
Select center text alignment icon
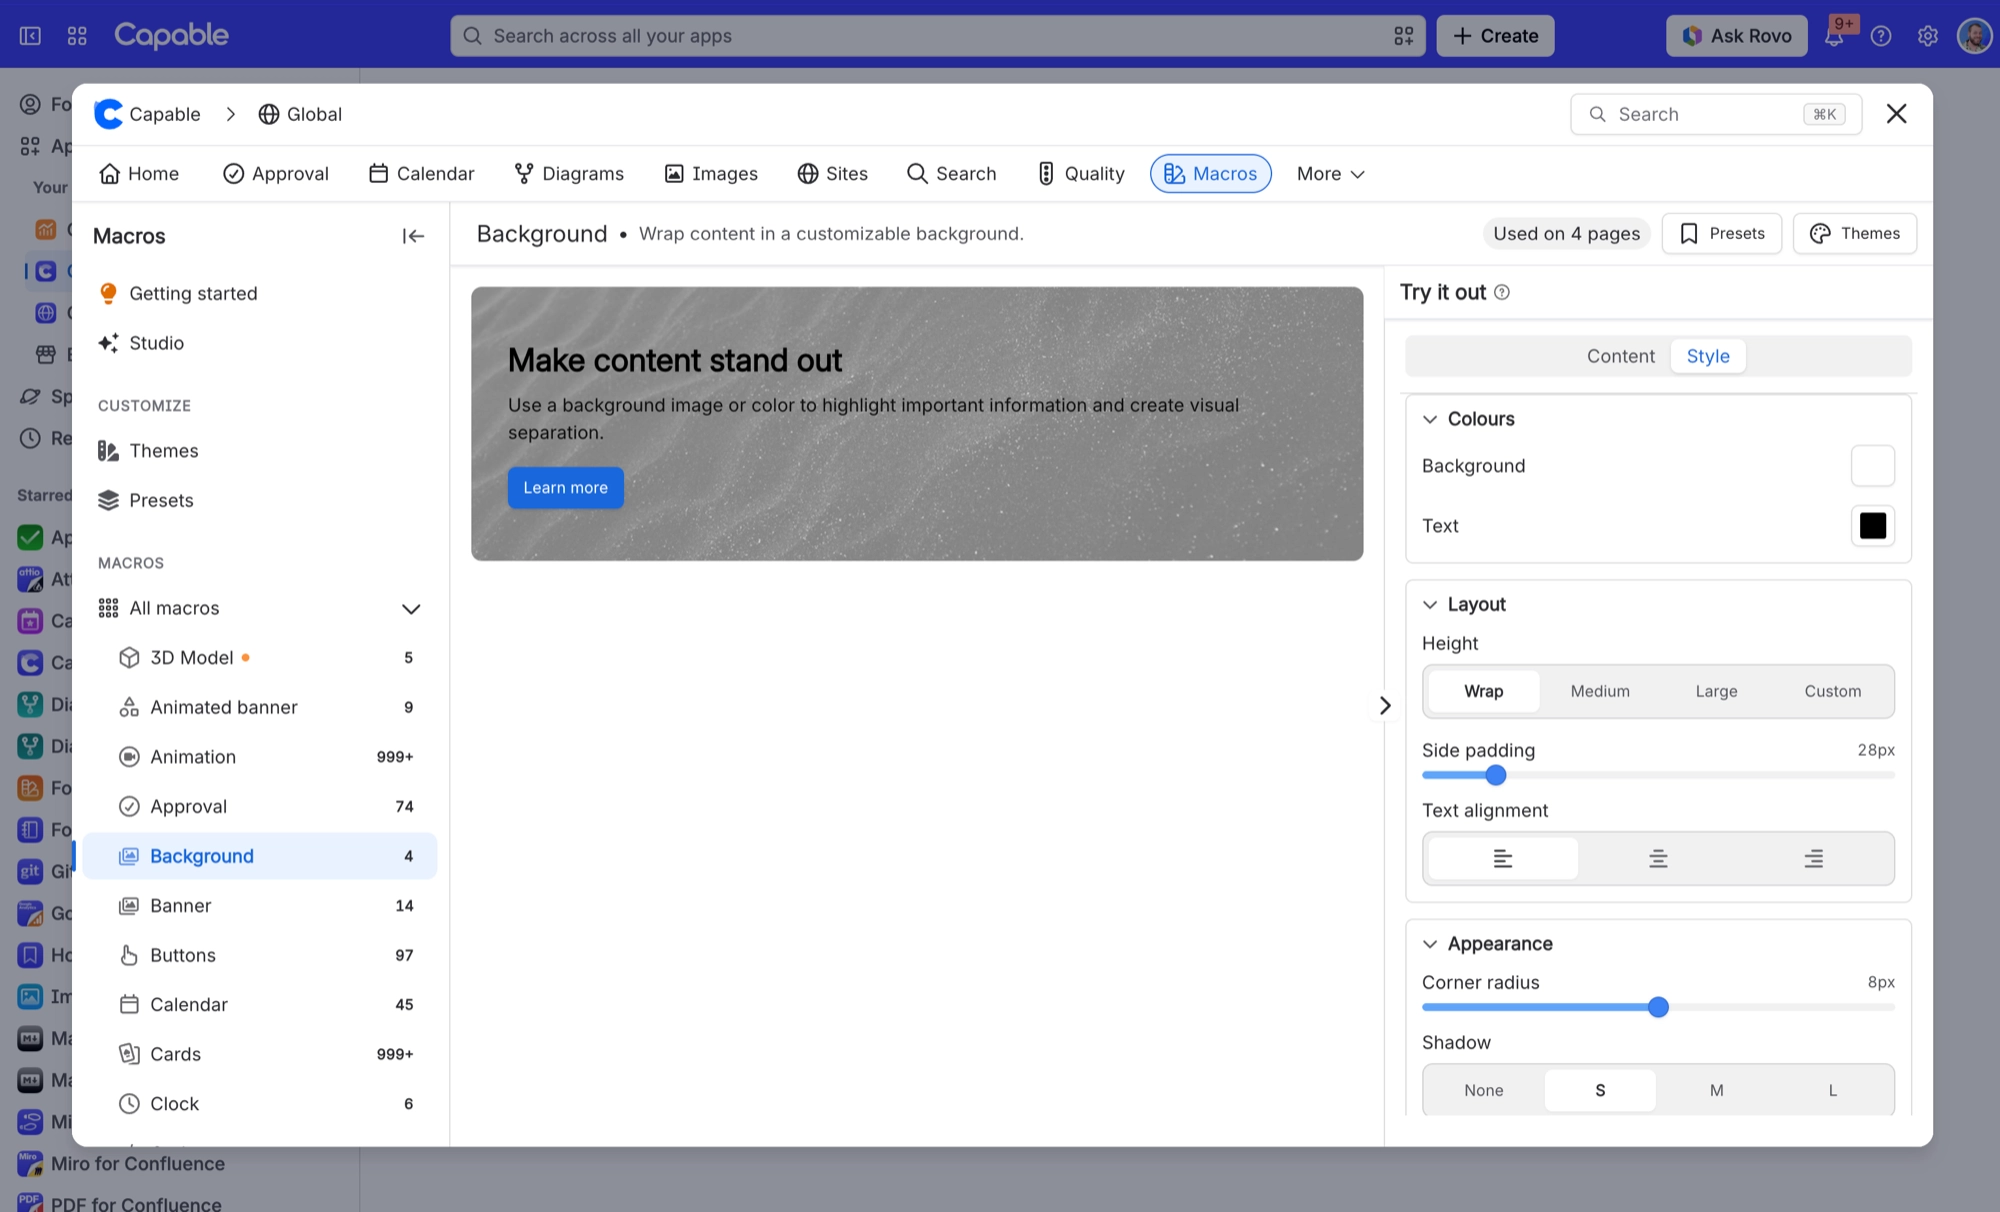[x=1658, y=858]
